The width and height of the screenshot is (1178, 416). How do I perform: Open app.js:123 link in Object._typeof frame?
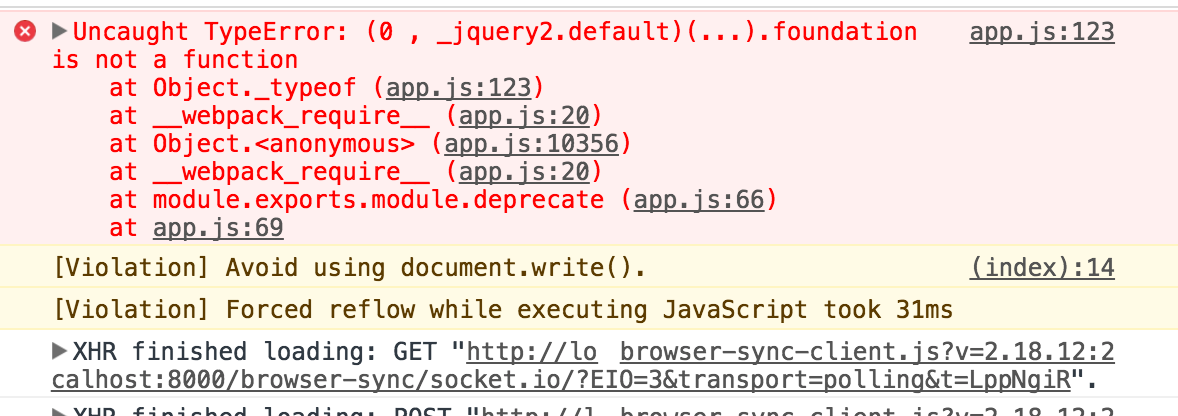pyautogui.click(x=458, y=89)
